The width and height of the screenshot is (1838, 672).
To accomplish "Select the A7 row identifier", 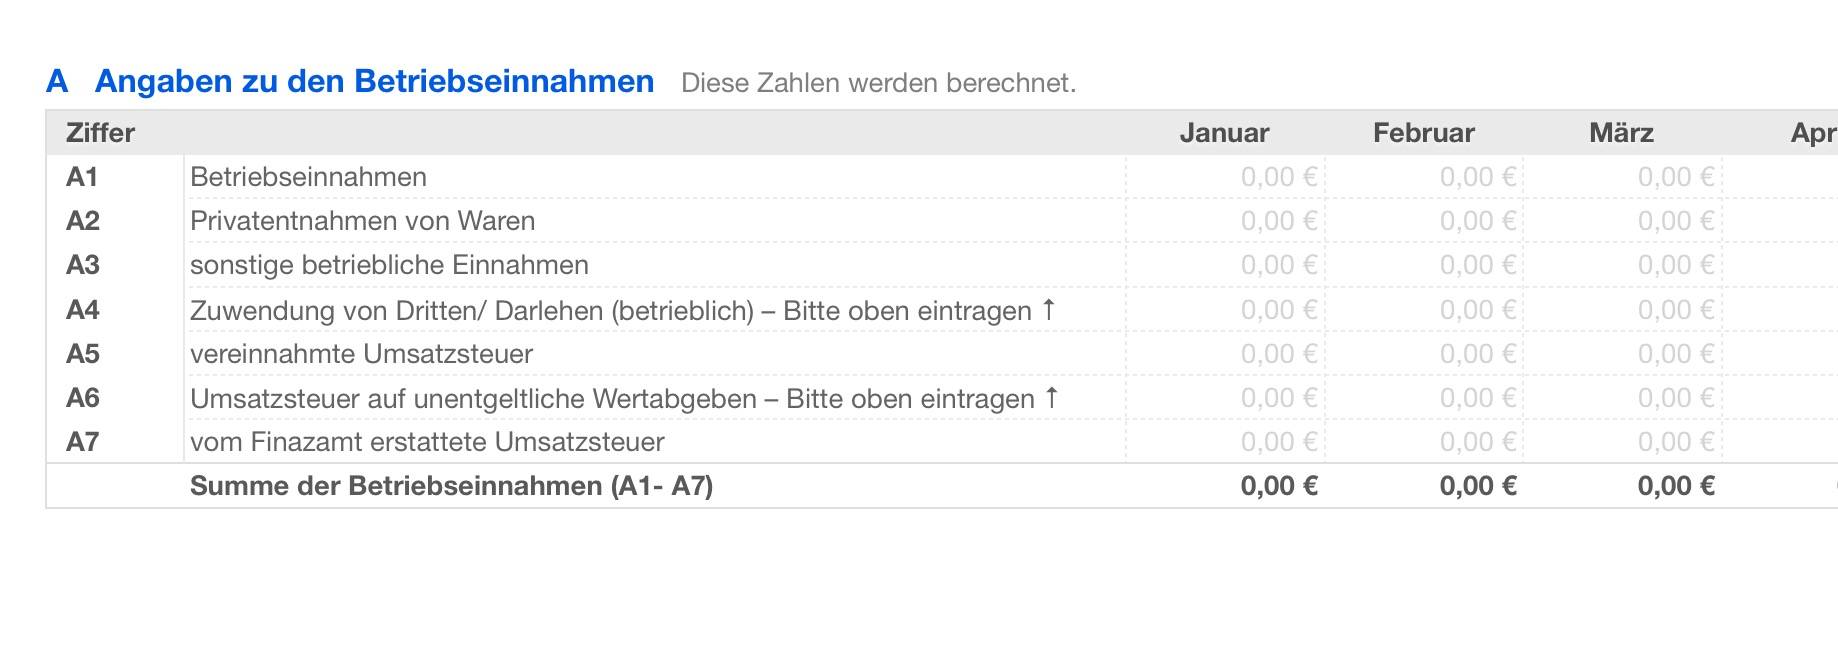I will (83, 442).
